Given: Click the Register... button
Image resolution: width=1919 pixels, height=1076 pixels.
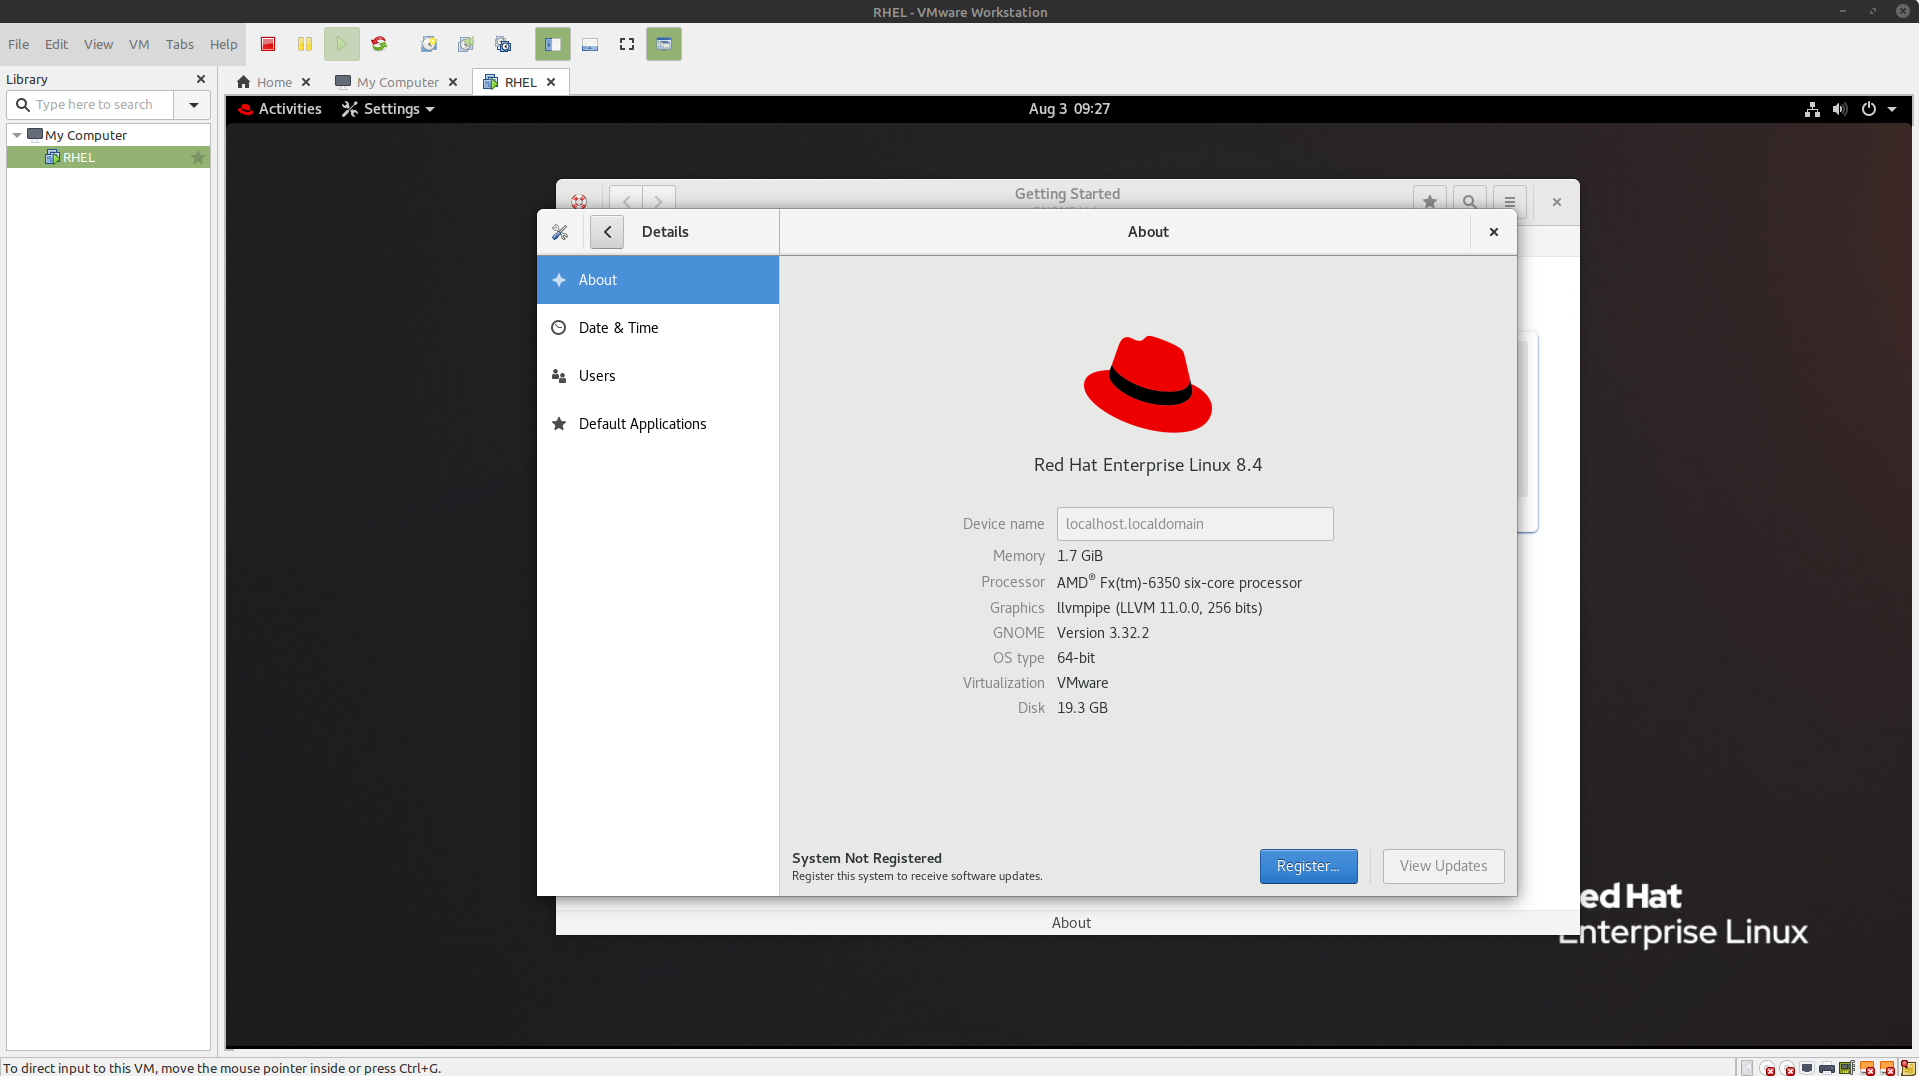Looking at the screenshot, I should coord(1308,866).
